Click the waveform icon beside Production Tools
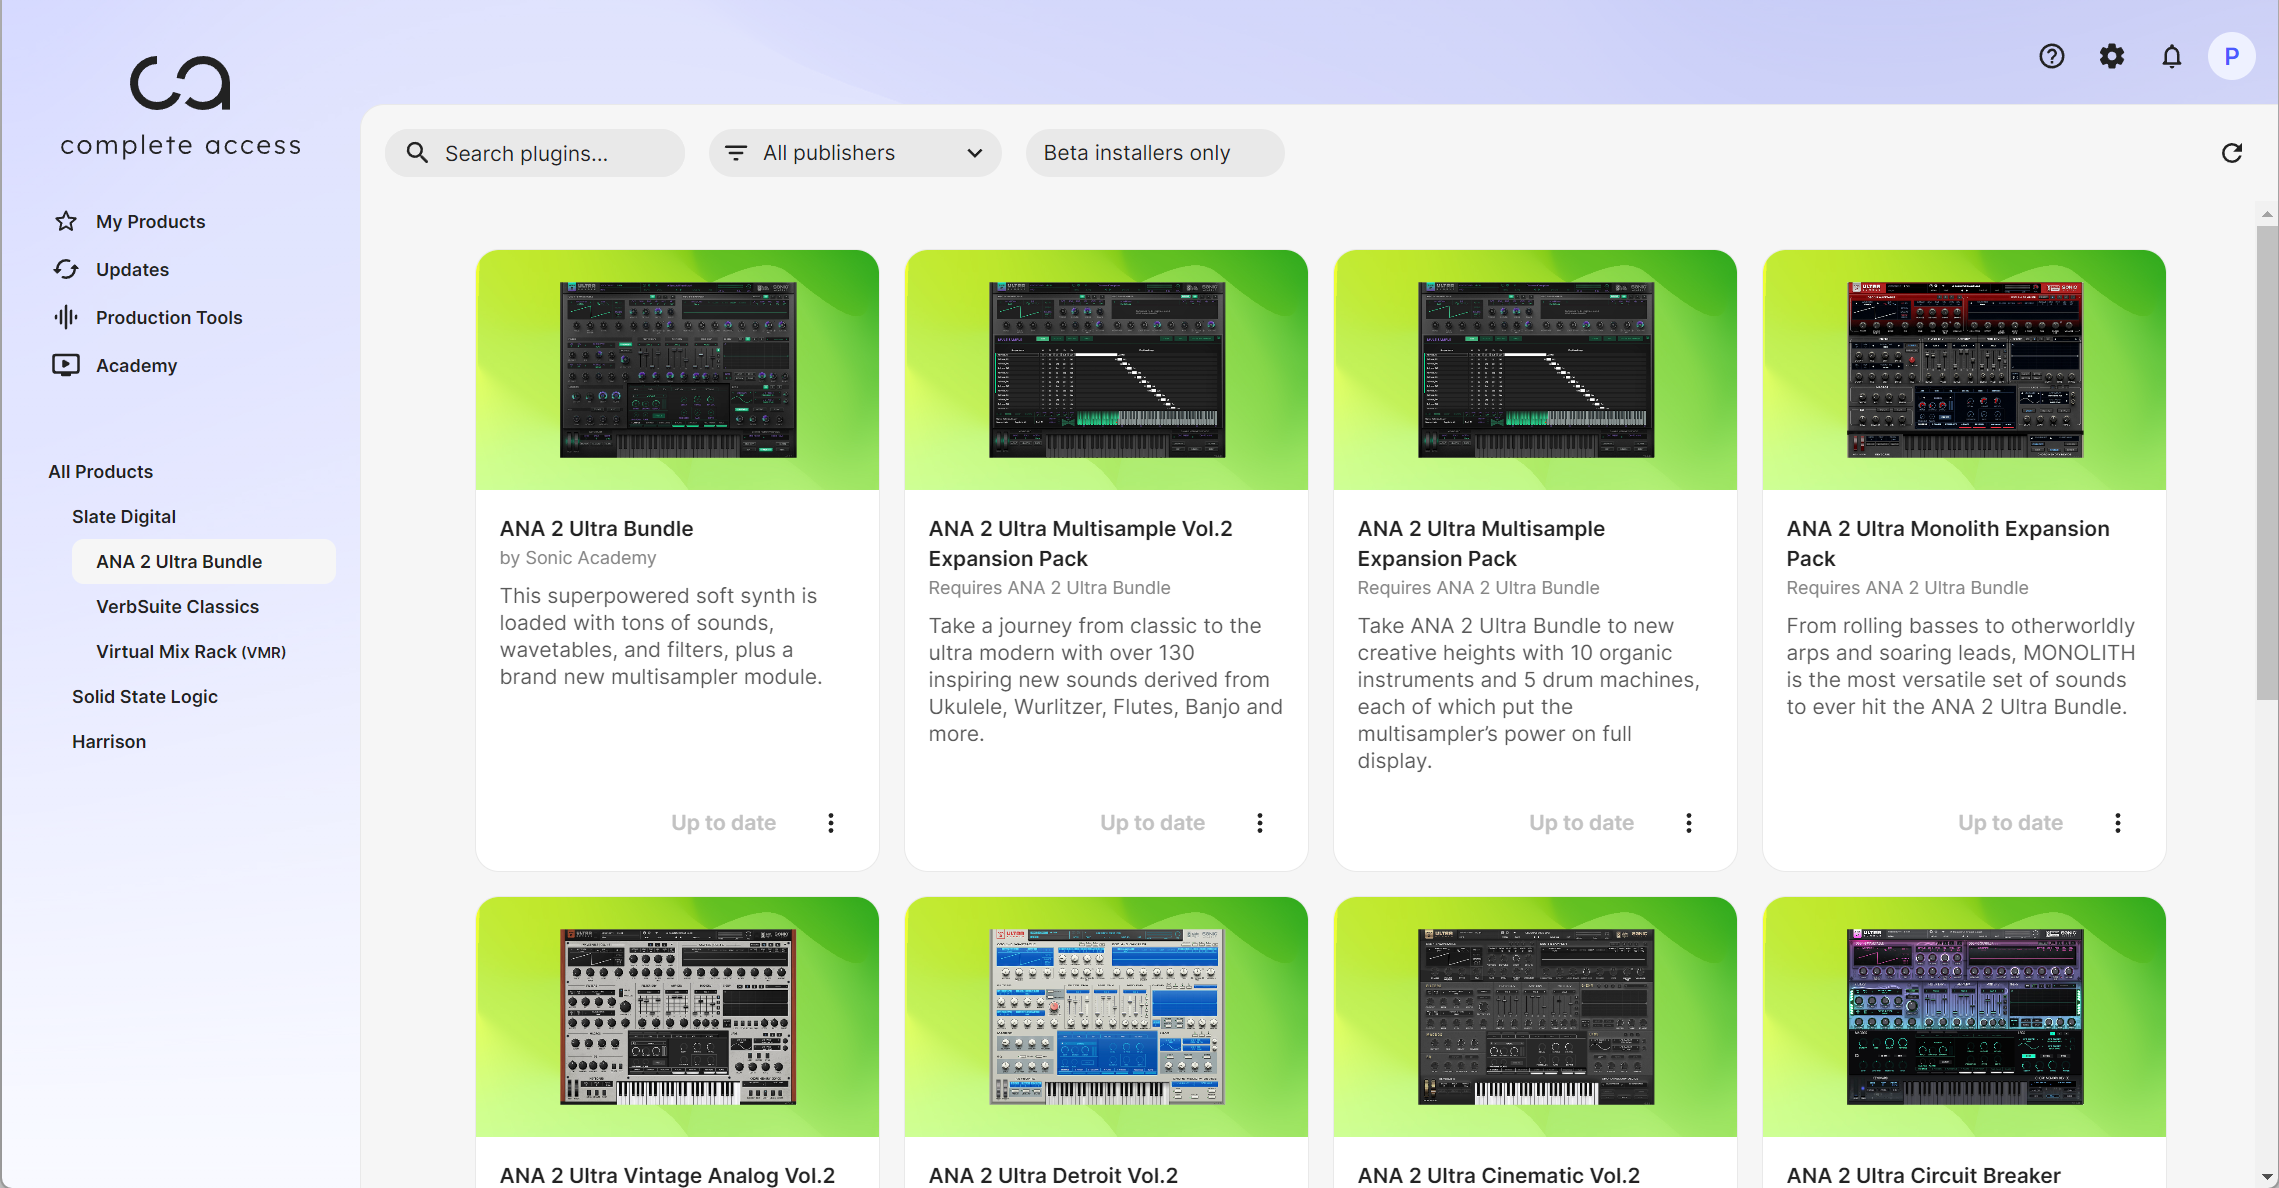Viewport: 2279px width, 1188px height. coord(66,317)
